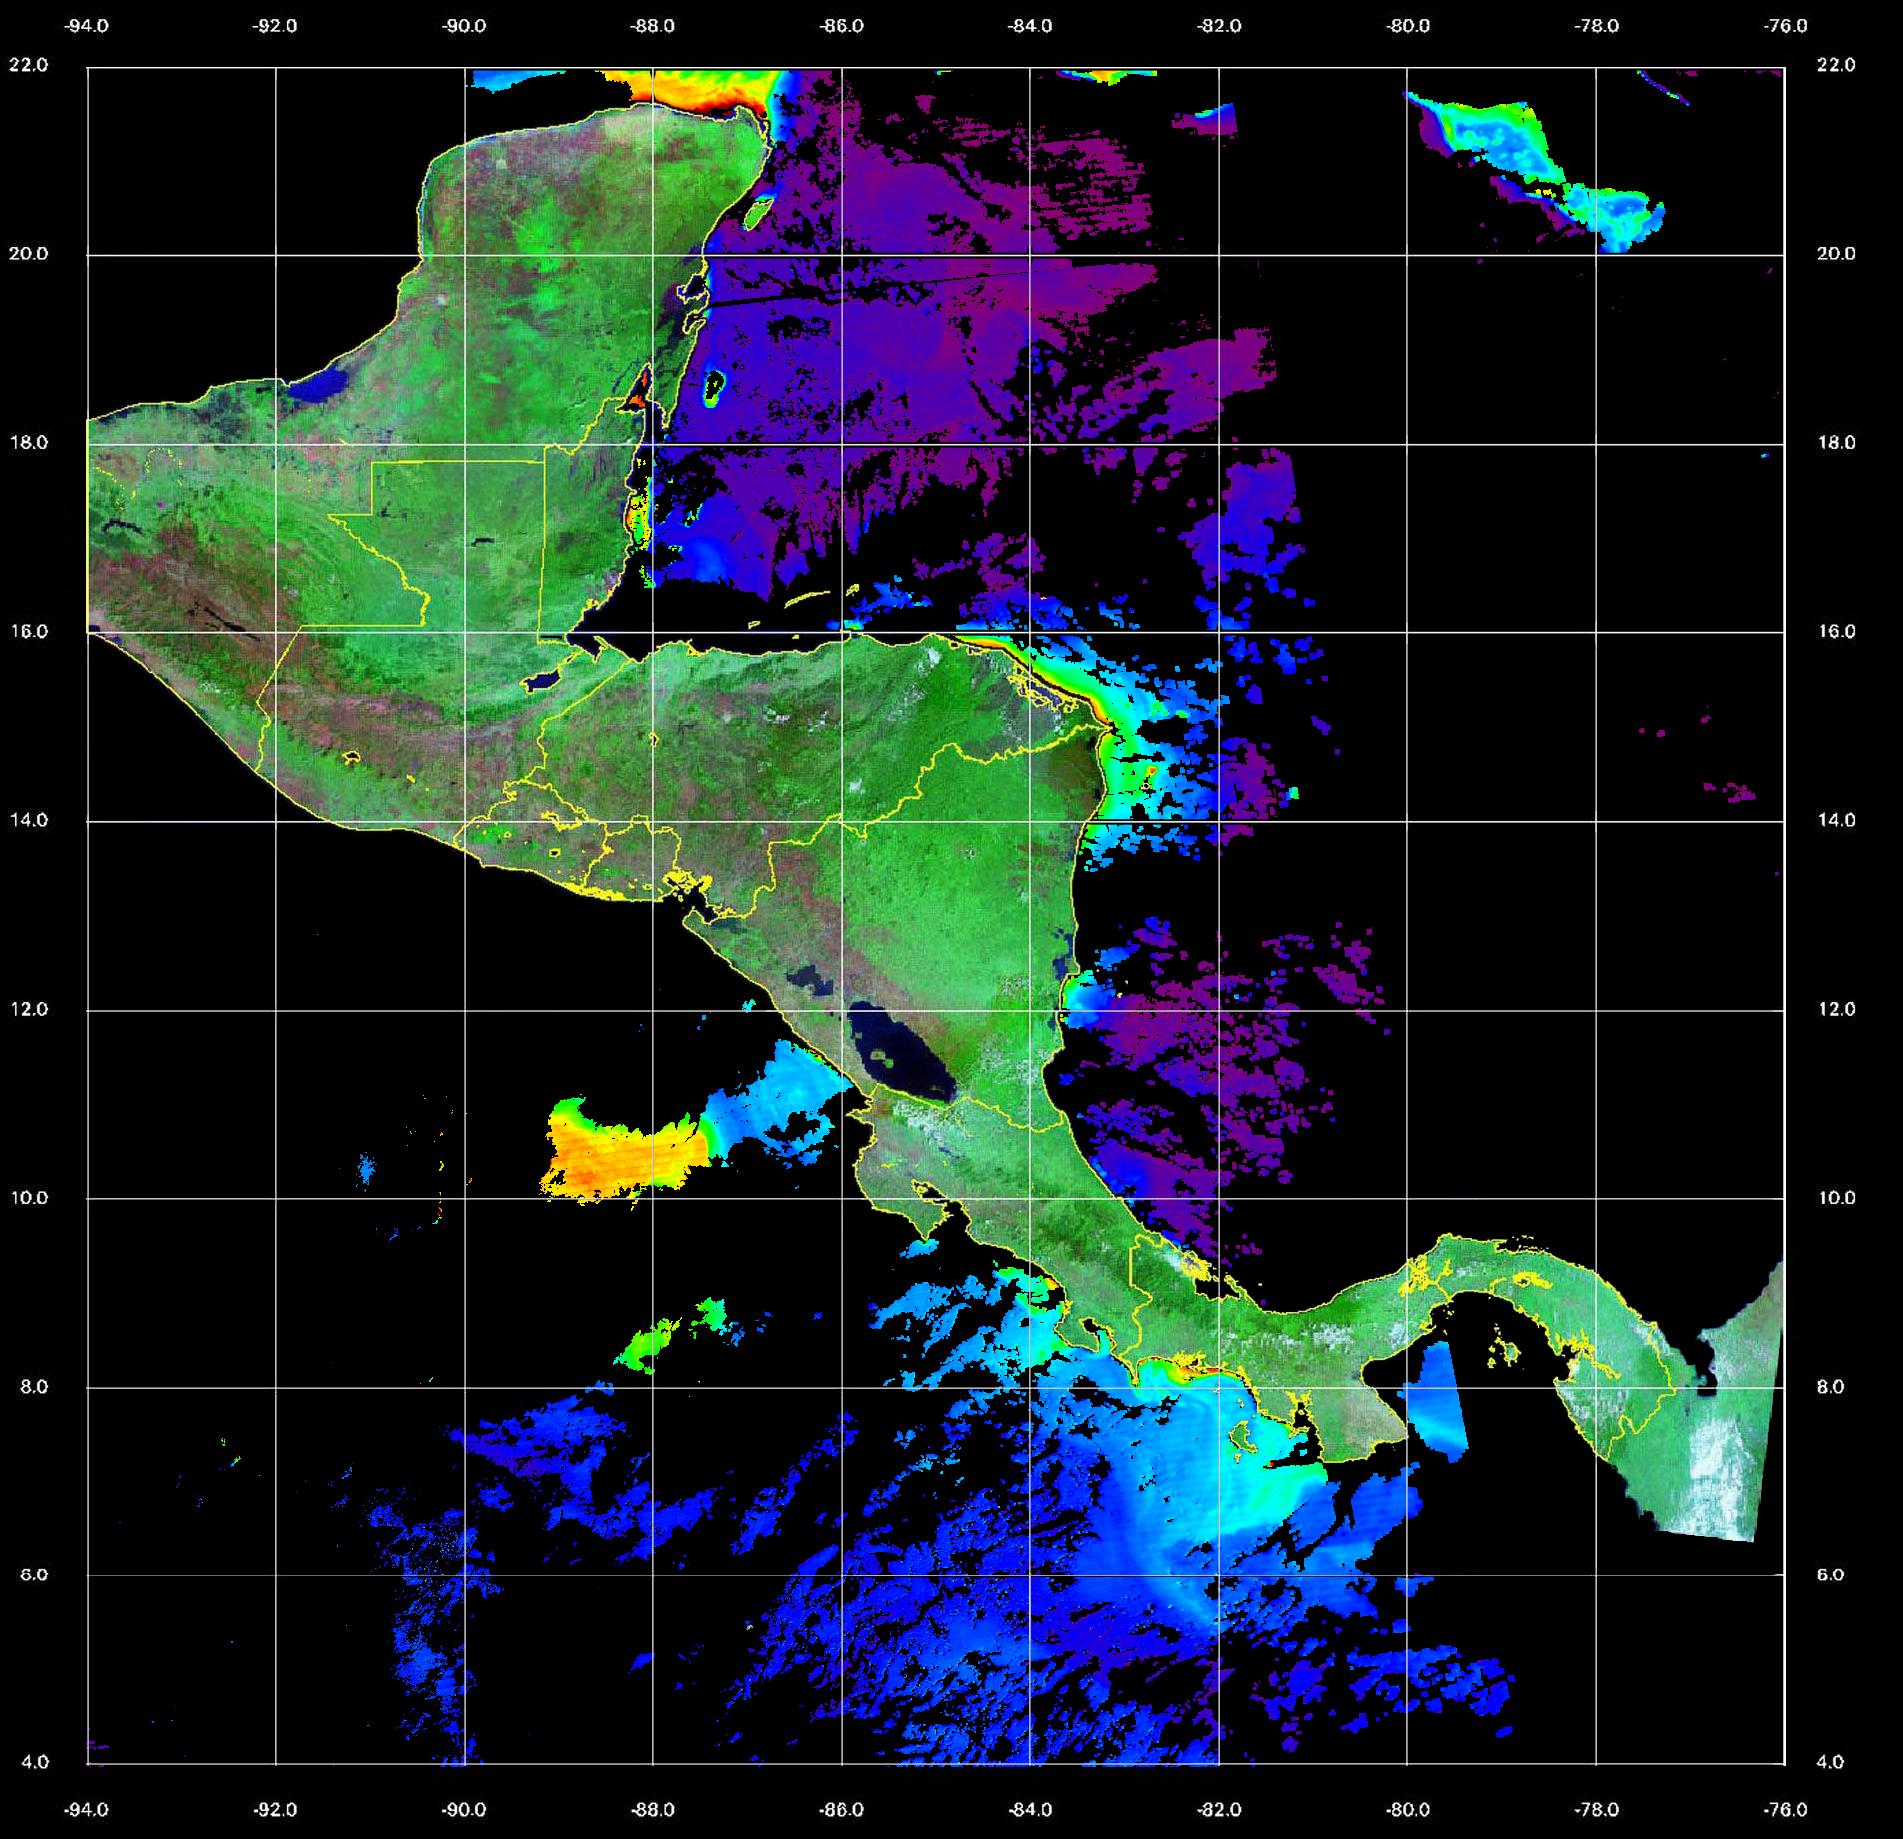Click the blue Laguna de Términos lagoon
This screenshot has height=1839, width=1903.
[x=322, y=385]
